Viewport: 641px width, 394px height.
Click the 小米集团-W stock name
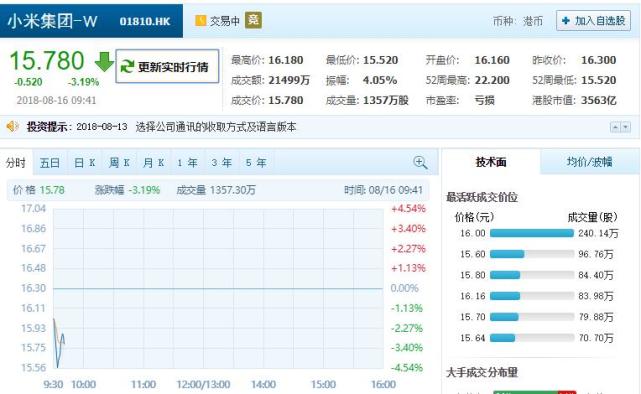pyautogui.click(x=52, y=21)
